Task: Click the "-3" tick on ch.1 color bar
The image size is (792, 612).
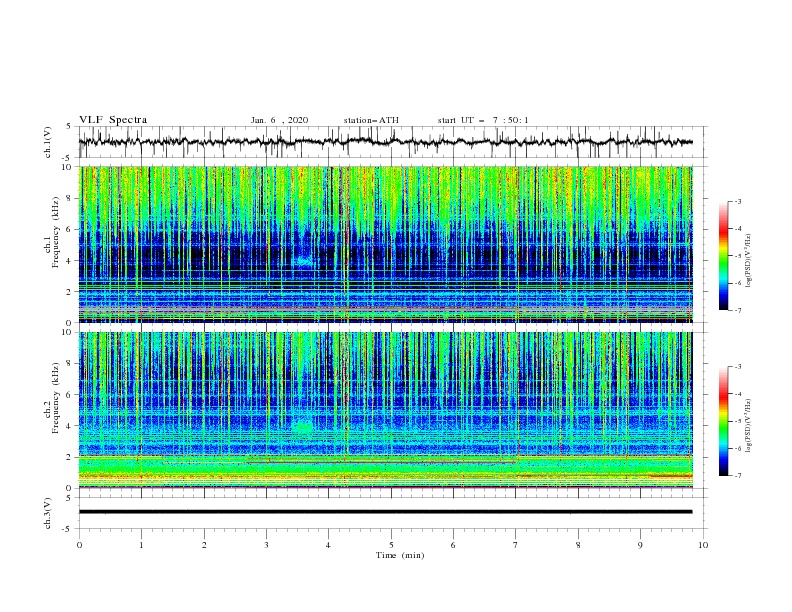Action: (x=737, y=201)
